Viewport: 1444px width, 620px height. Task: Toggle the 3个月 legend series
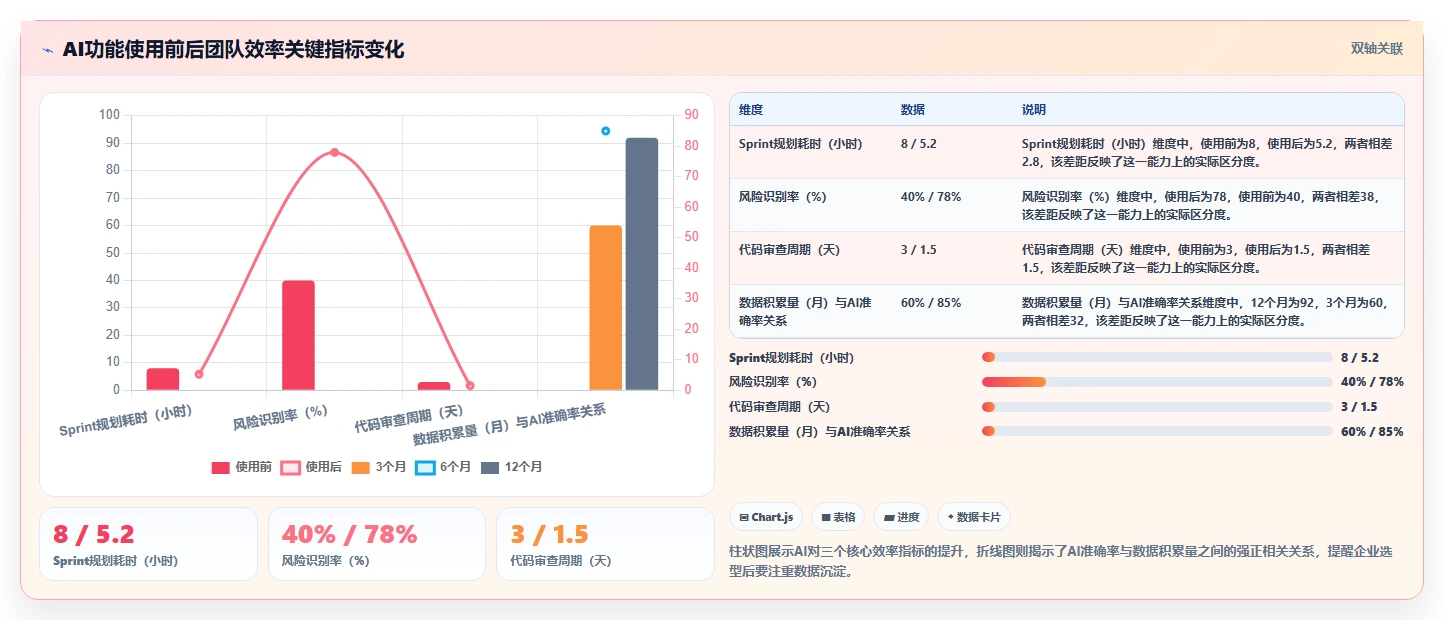tap(379, 467)
